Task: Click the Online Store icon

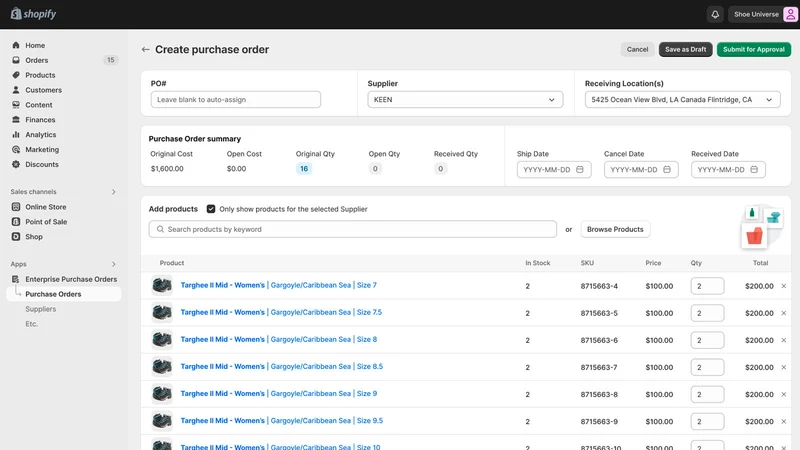Action: (x=16, y=207)
